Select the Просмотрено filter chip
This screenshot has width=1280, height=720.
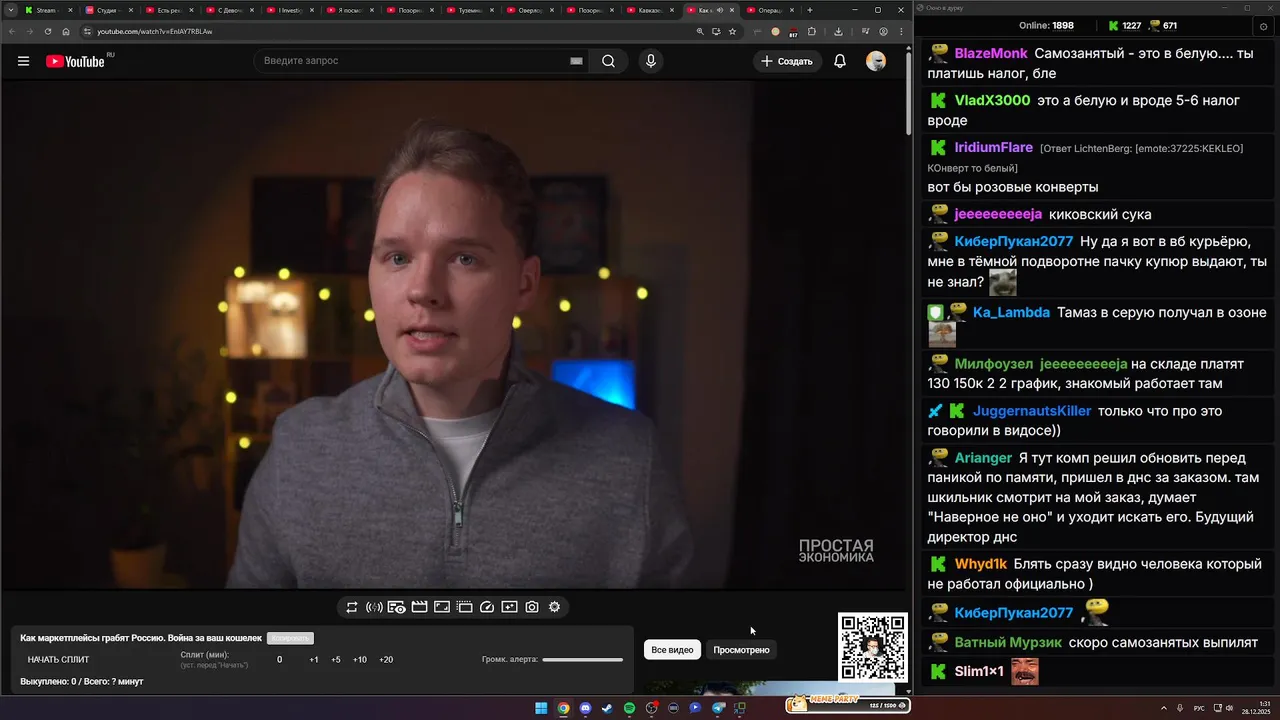[x=741, y=650]
